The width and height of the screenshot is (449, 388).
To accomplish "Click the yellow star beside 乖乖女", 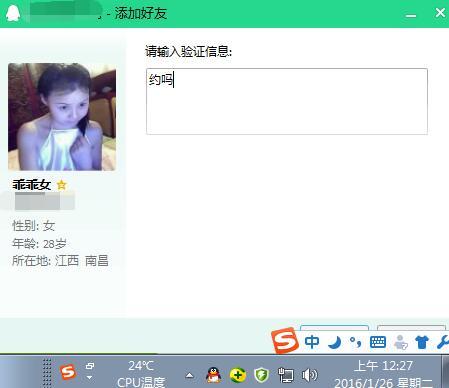I will tap(61, 184).
